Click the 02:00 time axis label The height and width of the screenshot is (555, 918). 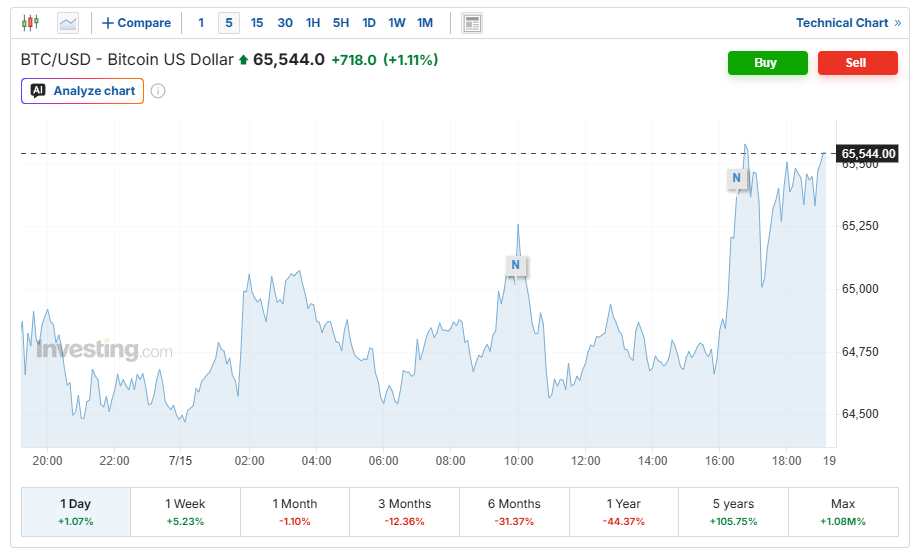(x=249, y=461)
